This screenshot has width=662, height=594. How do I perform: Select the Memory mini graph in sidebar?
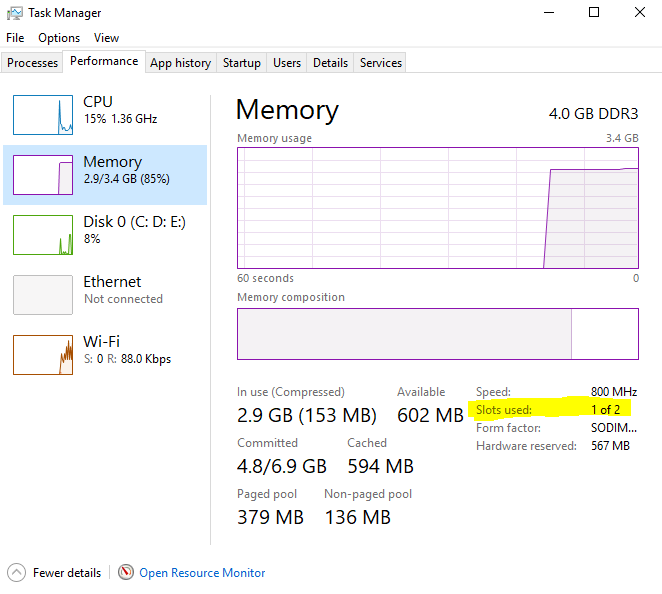pyautogui.click(x=43, y=175)
